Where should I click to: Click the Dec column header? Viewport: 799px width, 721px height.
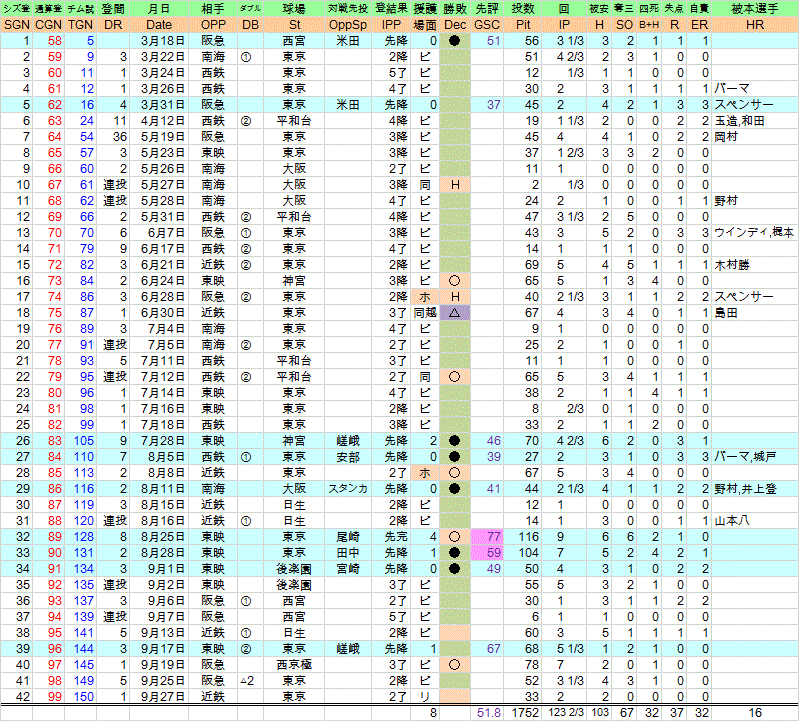455,24
